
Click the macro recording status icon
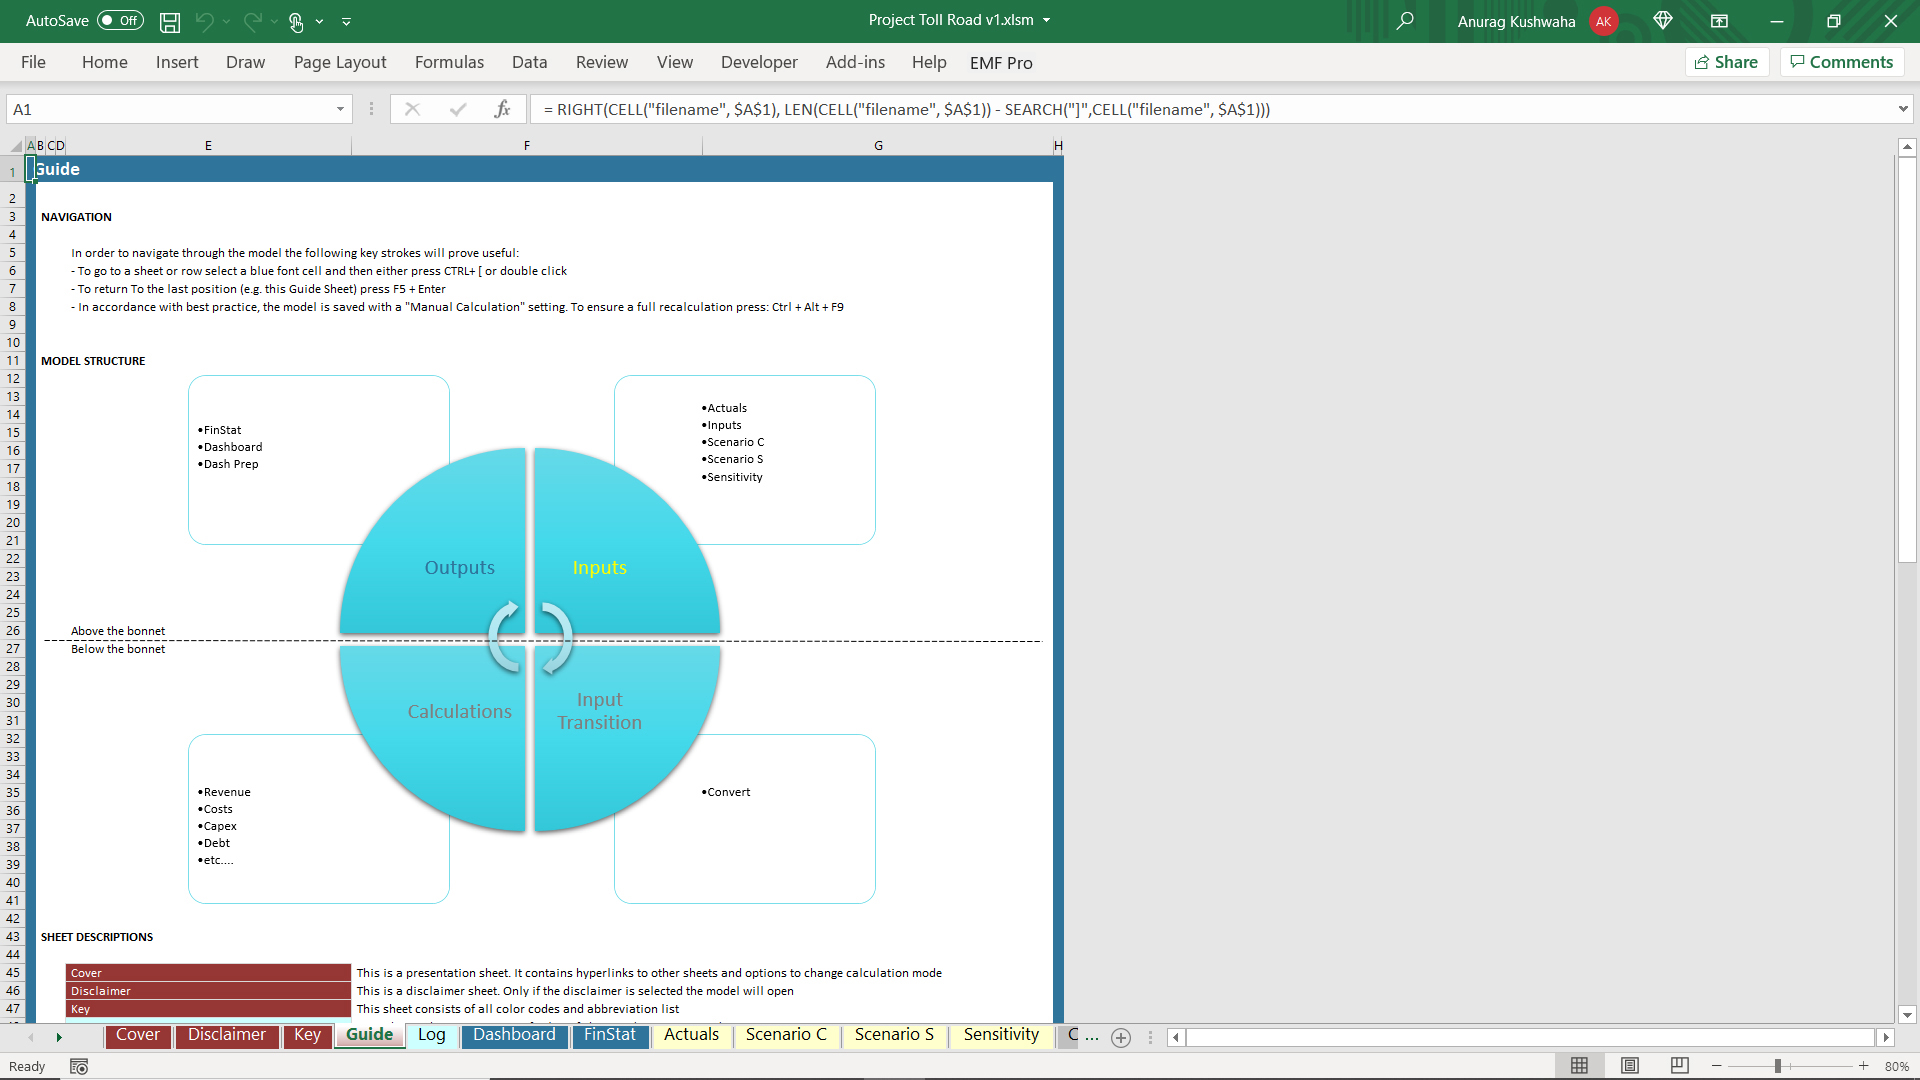79,1067
